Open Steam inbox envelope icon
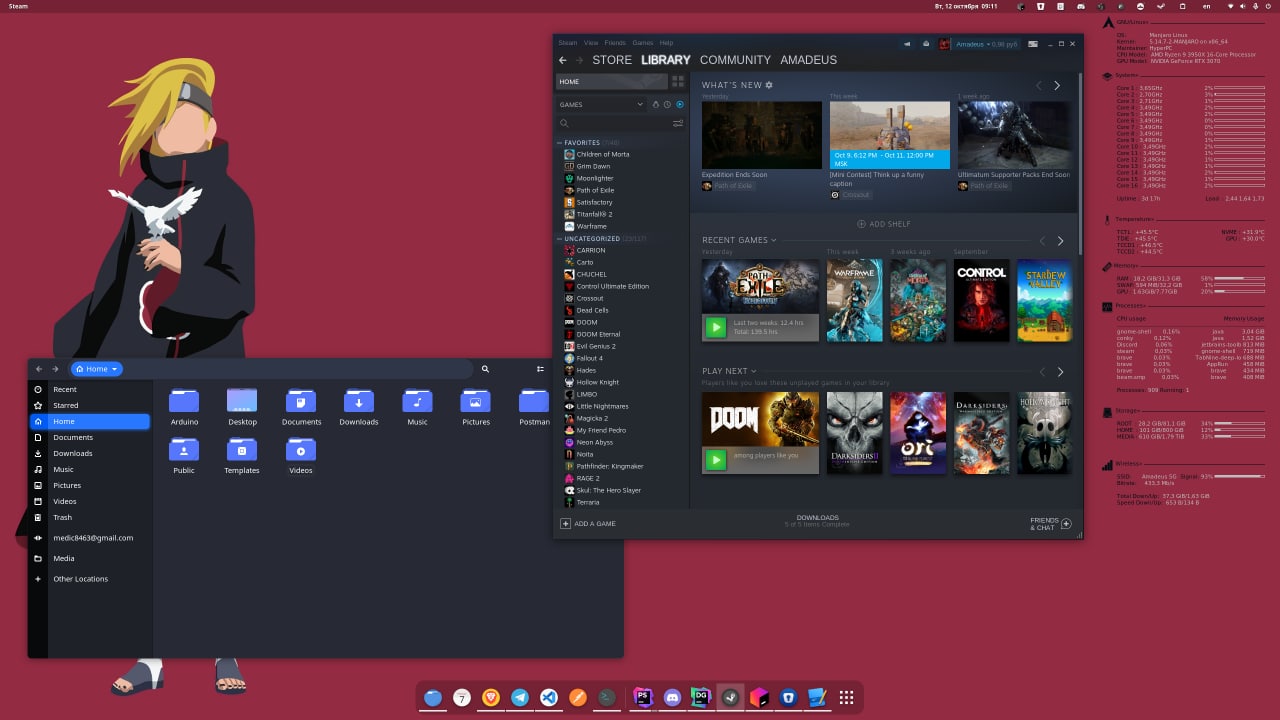This screenshot has height=720, width=1280. click(x=926, y=44)
